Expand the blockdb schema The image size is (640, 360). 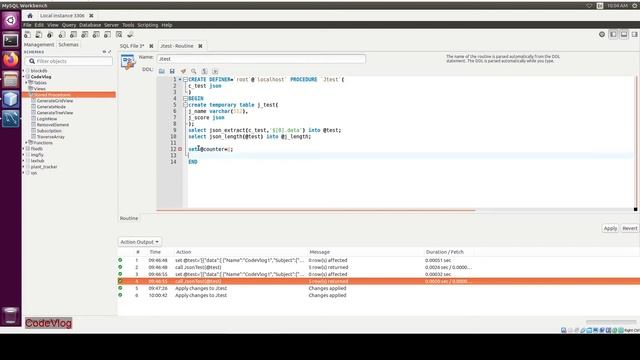(24, 71)
